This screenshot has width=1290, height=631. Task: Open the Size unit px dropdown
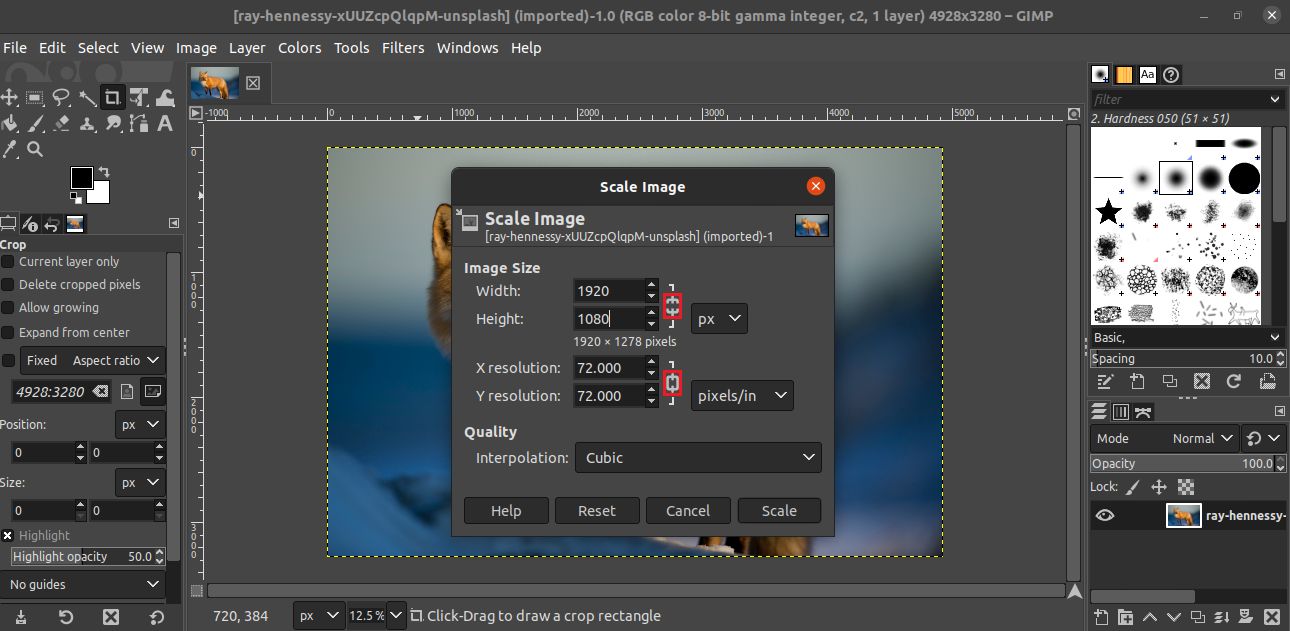click(140, 482)
